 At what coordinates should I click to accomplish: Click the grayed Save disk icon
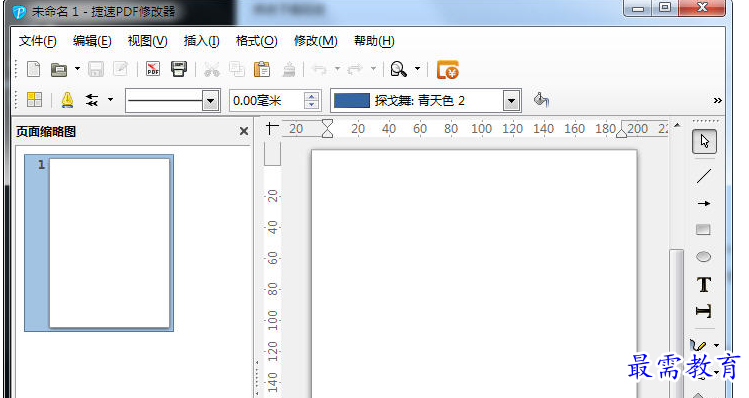point(96,70)
